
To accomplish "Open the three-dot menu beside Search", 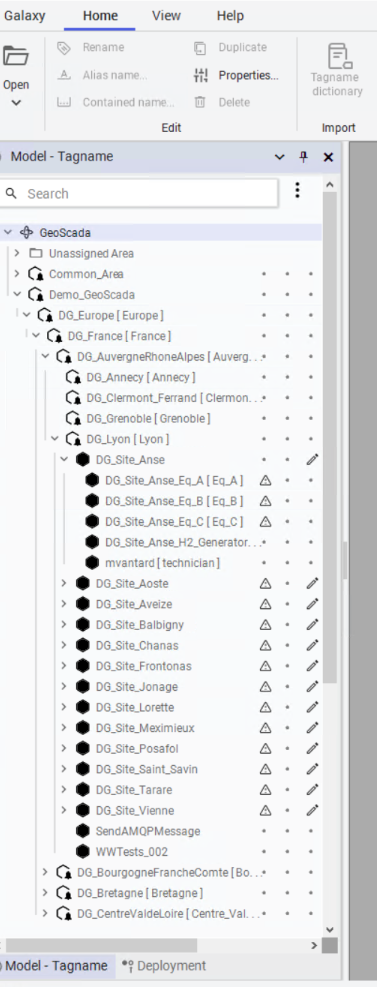I will [298, 191].
